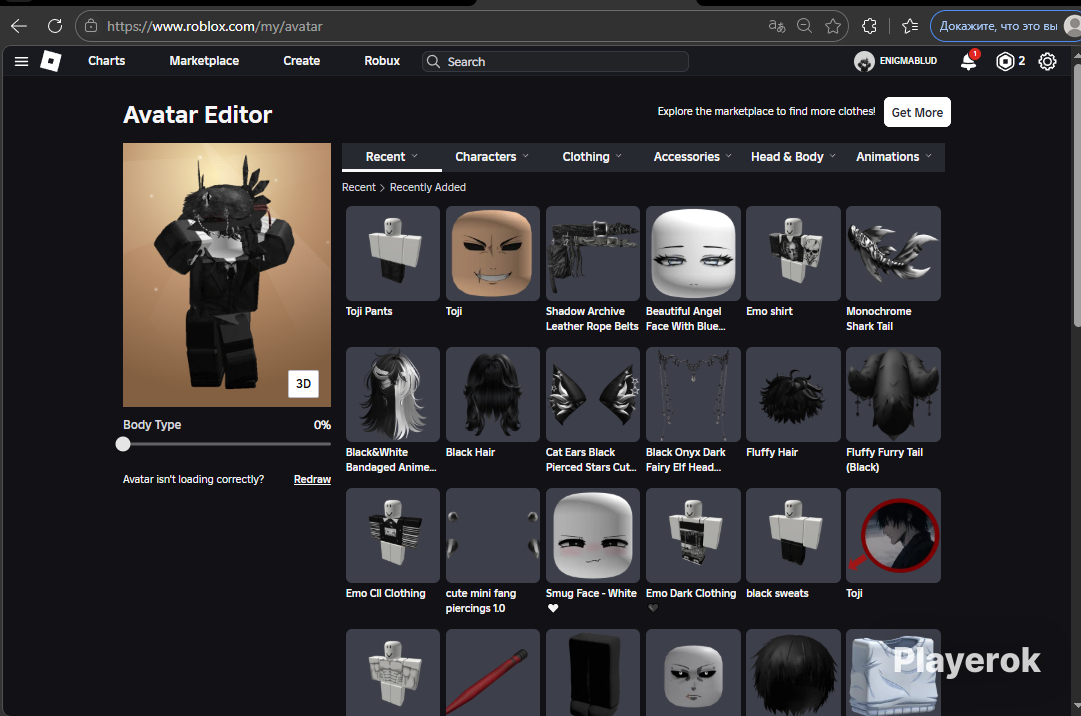1081x716 pixels.
Task: Expand the Clothing category dropdown
Action: point(592,157)
